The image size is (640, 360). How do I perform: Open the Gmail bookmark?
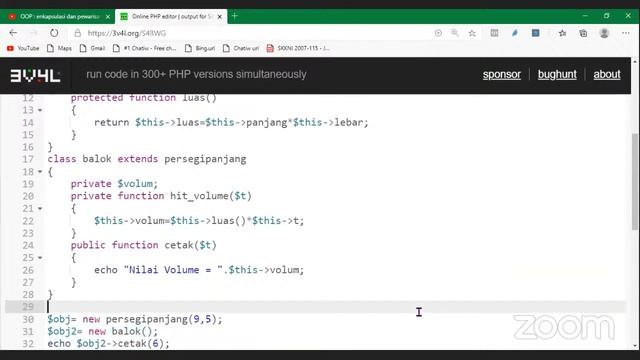(93, 48)
